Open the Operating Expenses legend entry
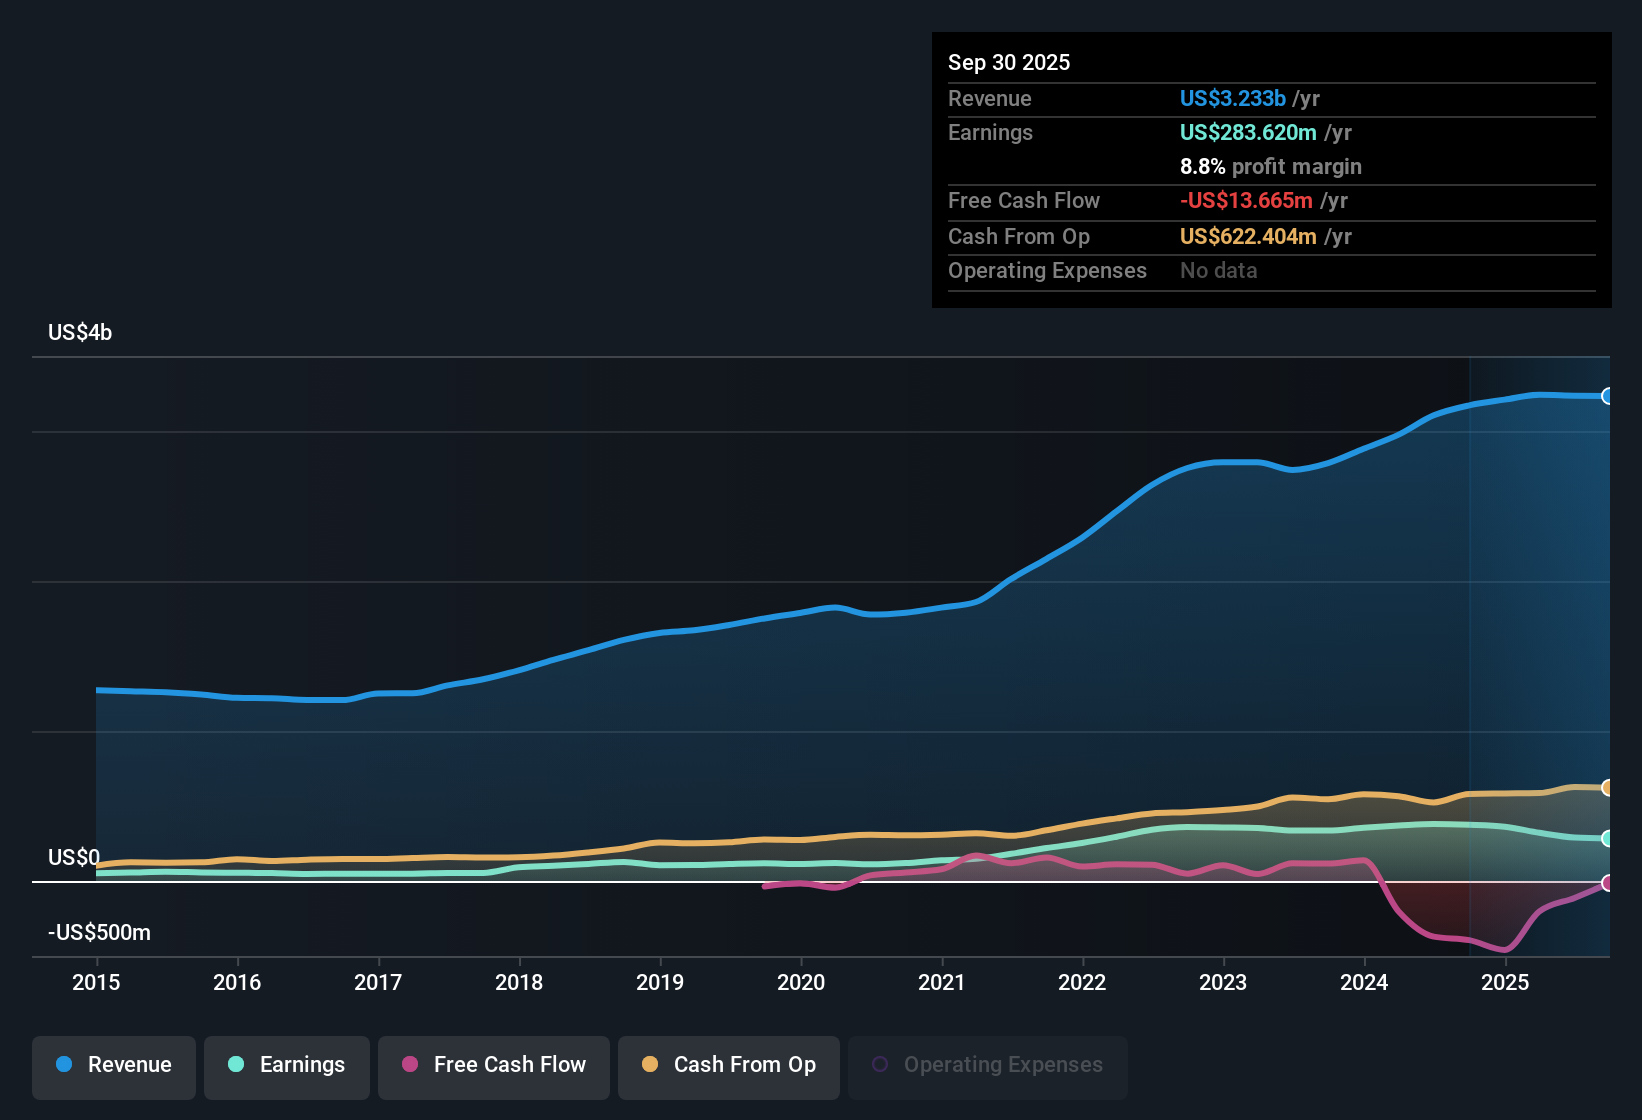 point(986,1065)
